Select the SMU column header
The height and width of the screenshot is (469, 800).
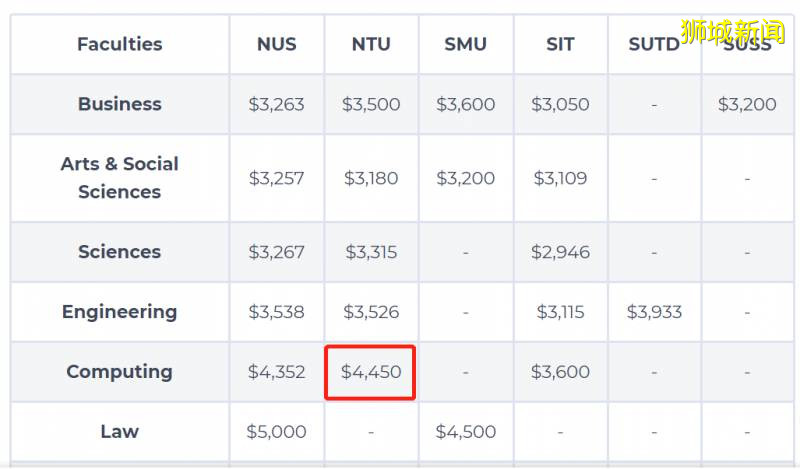point(465,44)
